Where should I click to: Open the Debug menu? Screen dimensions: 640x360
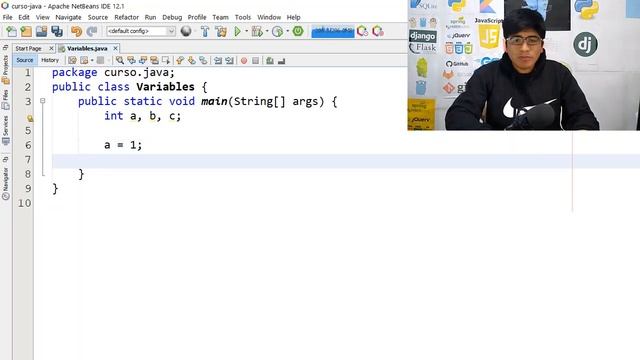click(172, 17)
